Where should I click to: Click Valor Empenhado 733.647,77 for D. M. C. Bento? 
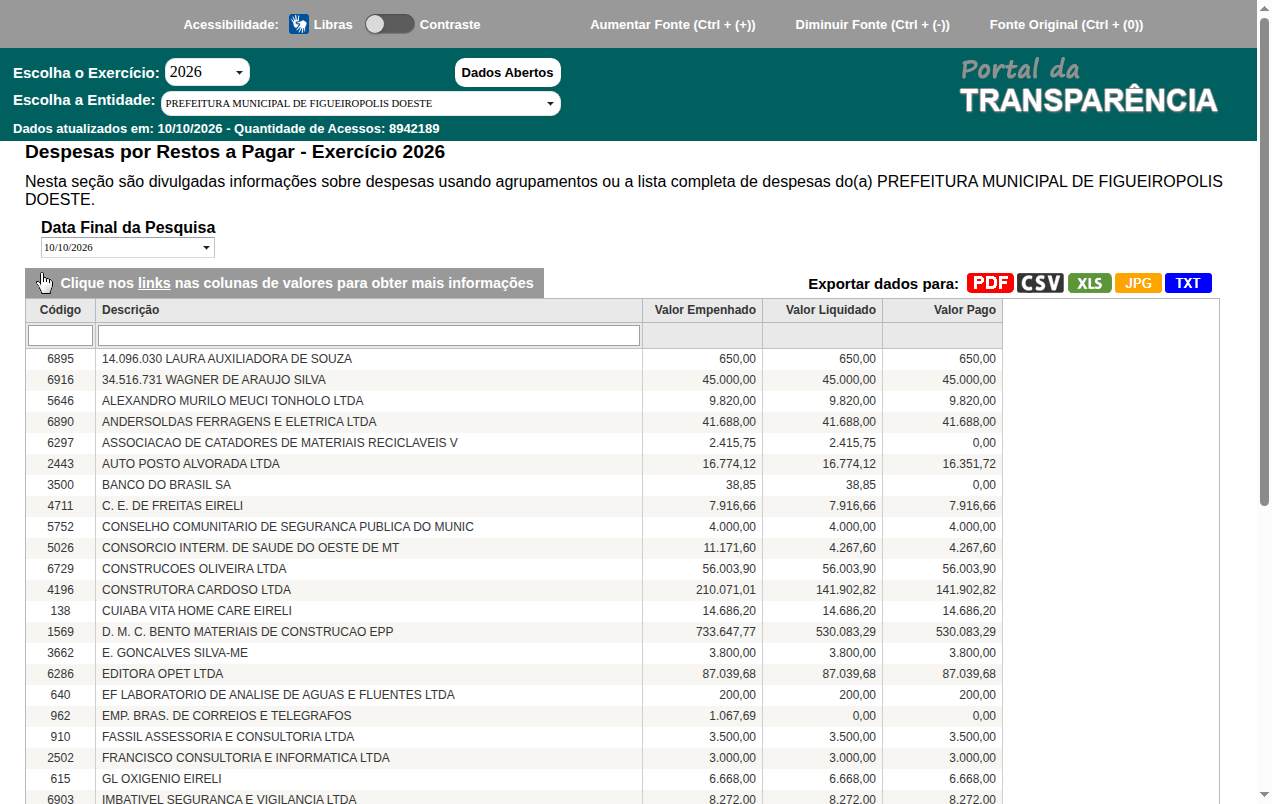point(726,632)
